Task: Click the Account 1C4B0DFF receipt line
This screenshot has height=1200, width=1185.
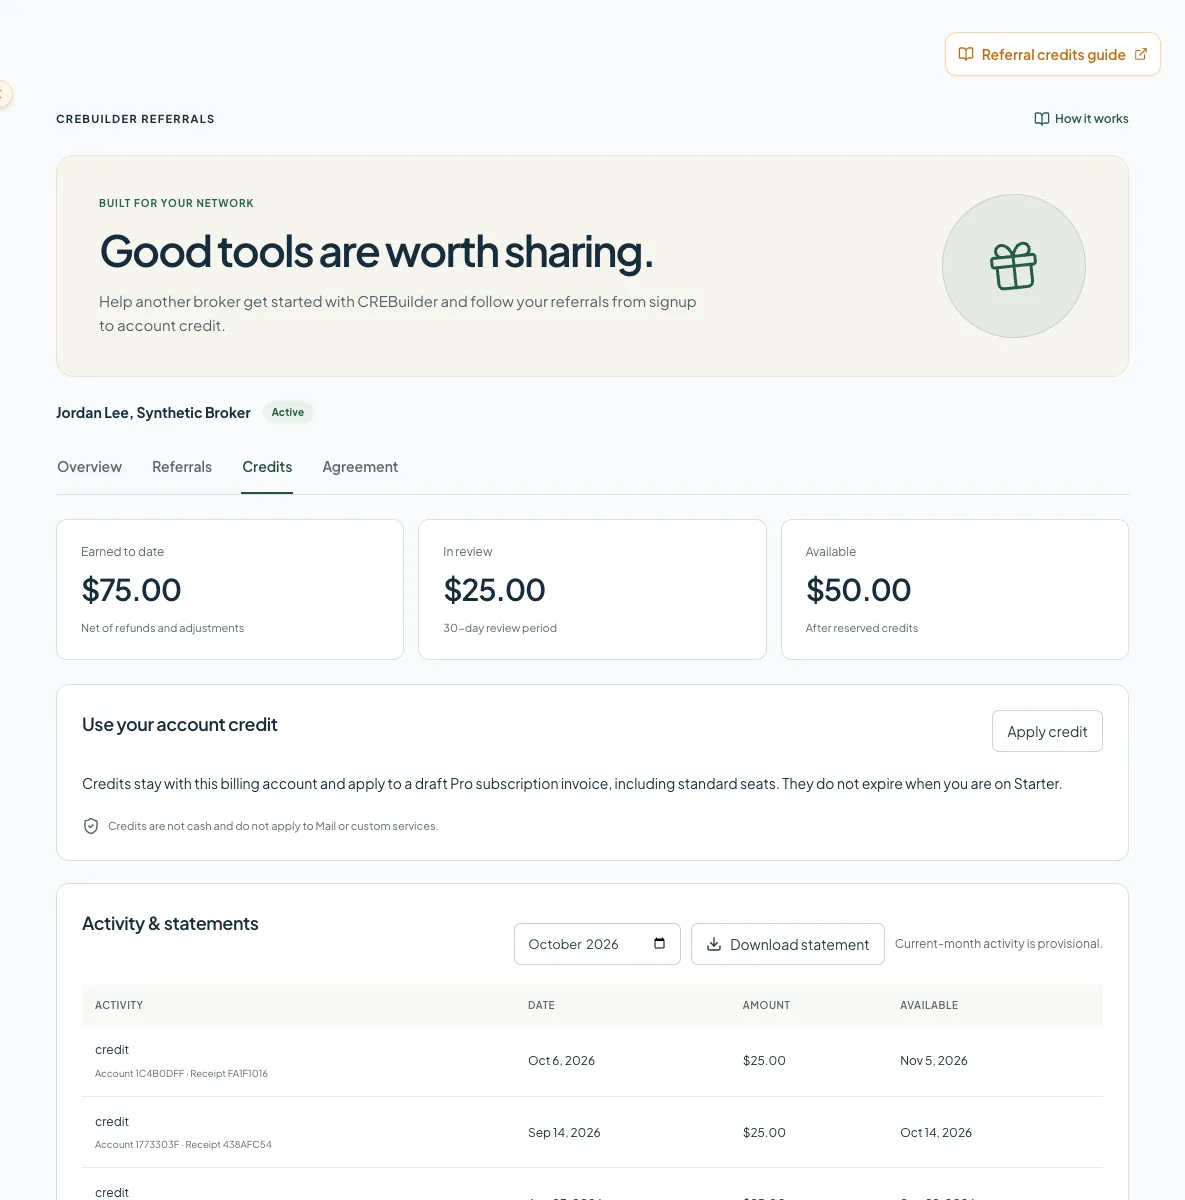Action: 181,1074
